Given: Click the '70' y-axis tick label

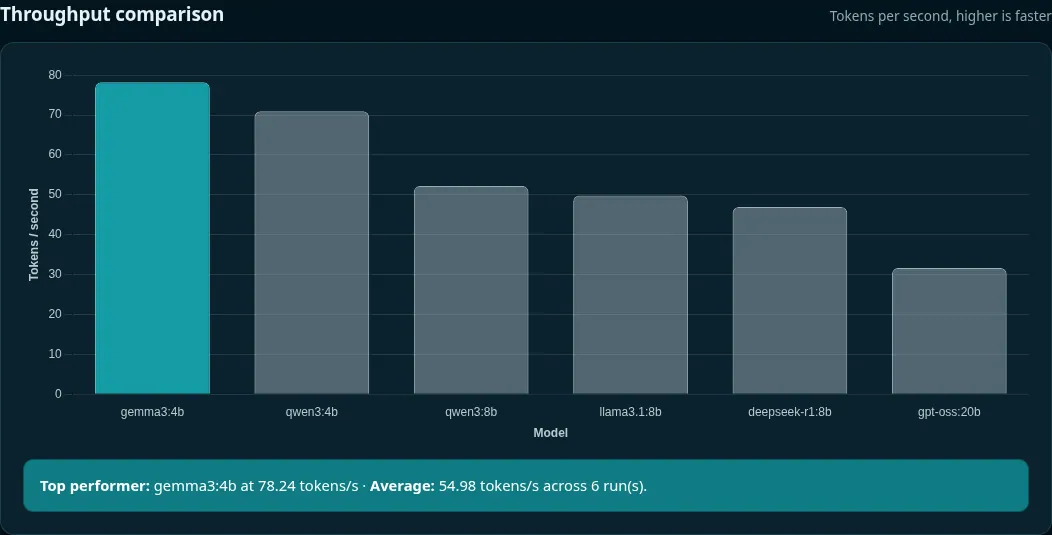Looking at the screenshot, I should point(55,115).
